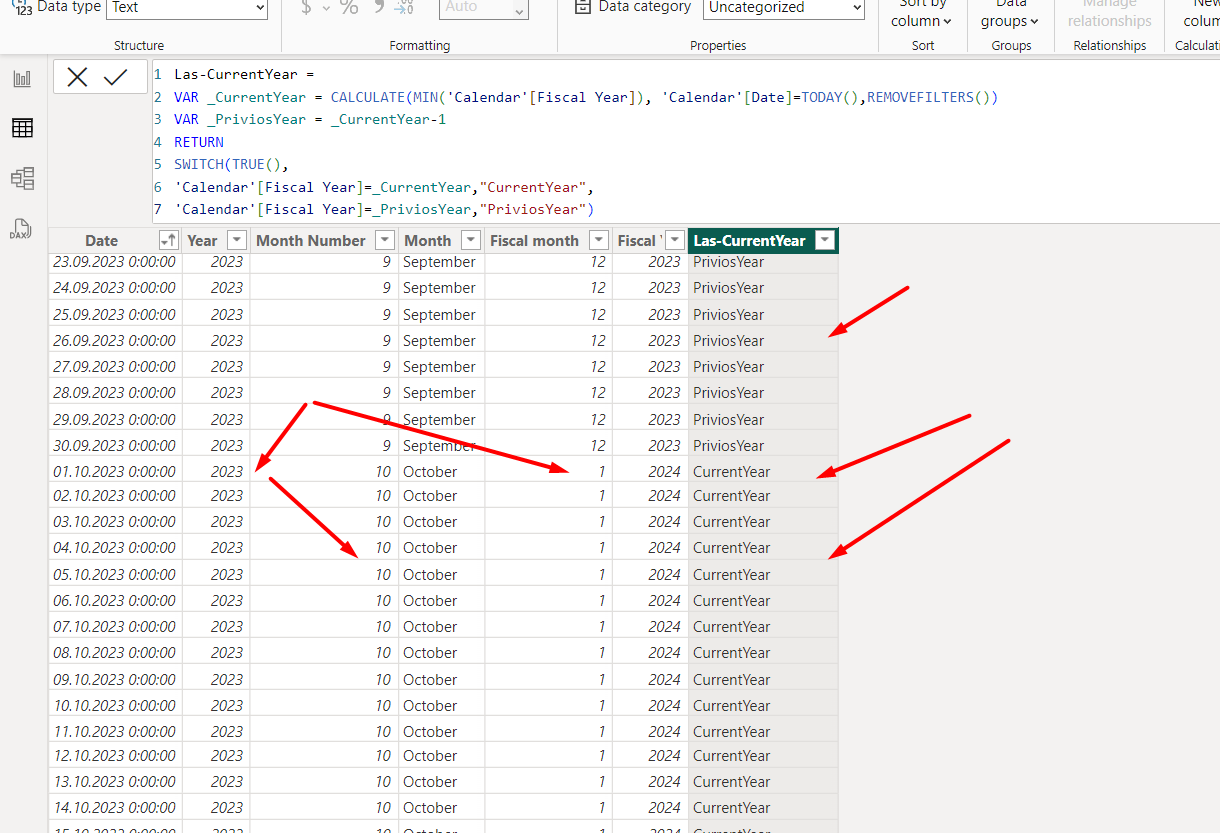Open the Fiscal Year column filter dropdown
The image size is (1220, 833).
[x=676, y=241]
